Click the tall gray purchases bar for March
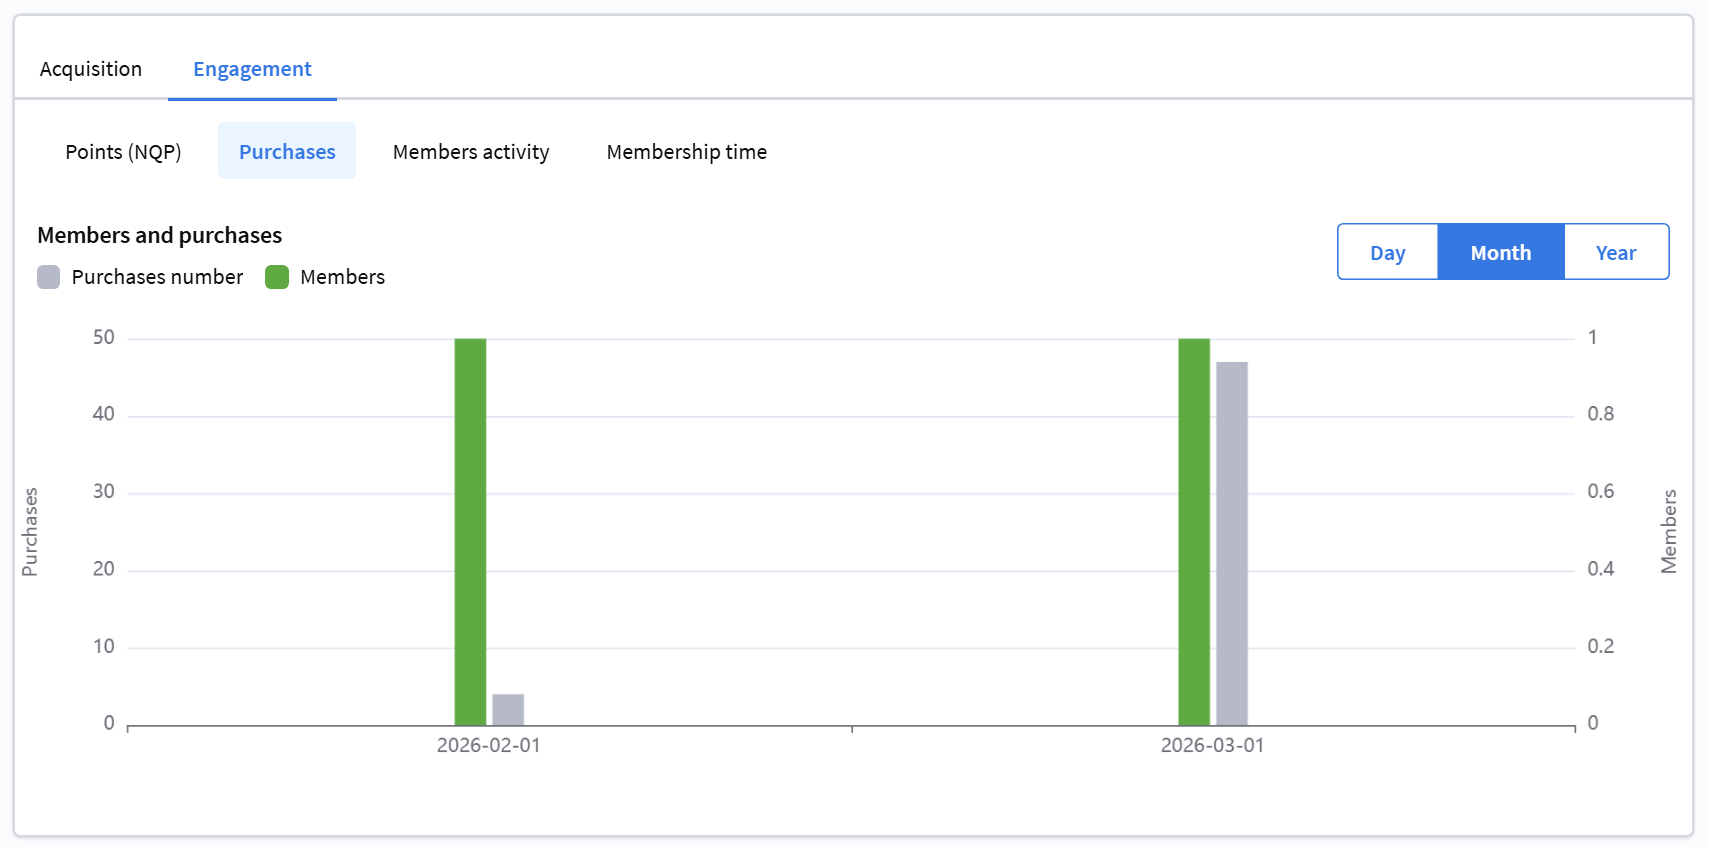1709x848 pixels. pos(1232,543)
